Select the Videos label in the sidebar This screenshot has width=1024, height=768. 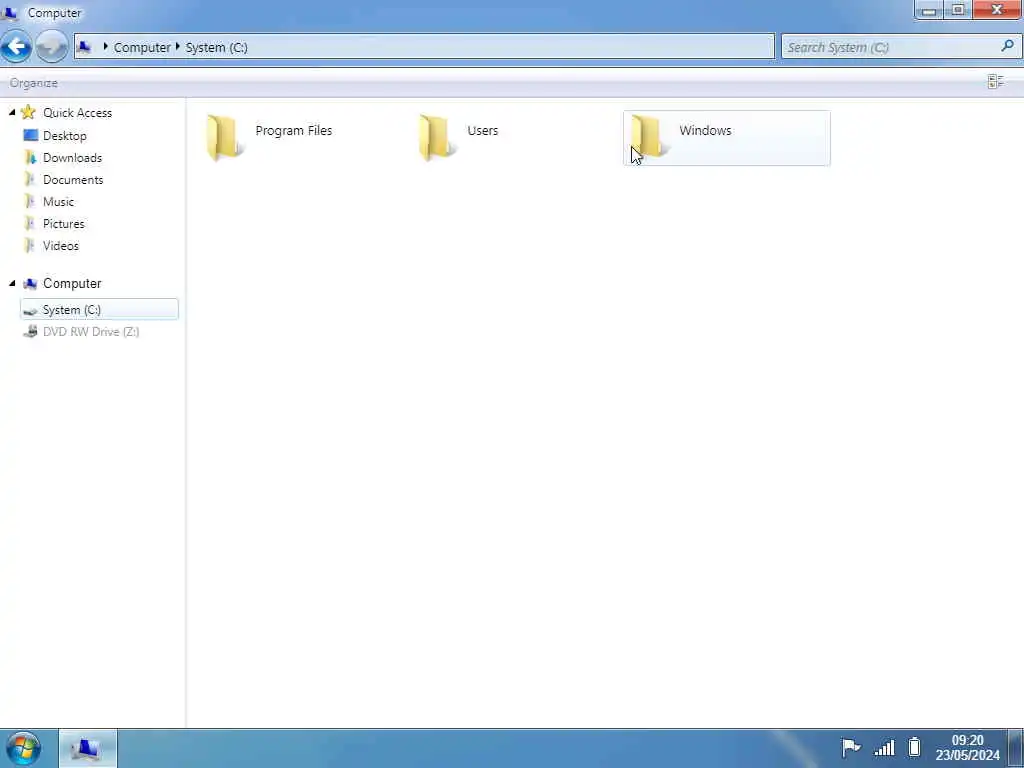(x=61, y=246)
